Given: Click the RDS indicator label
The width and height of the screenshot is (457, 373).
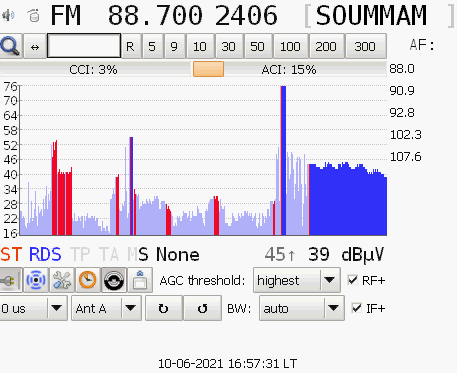Looking at the screenshot, I should click(45, 254).
